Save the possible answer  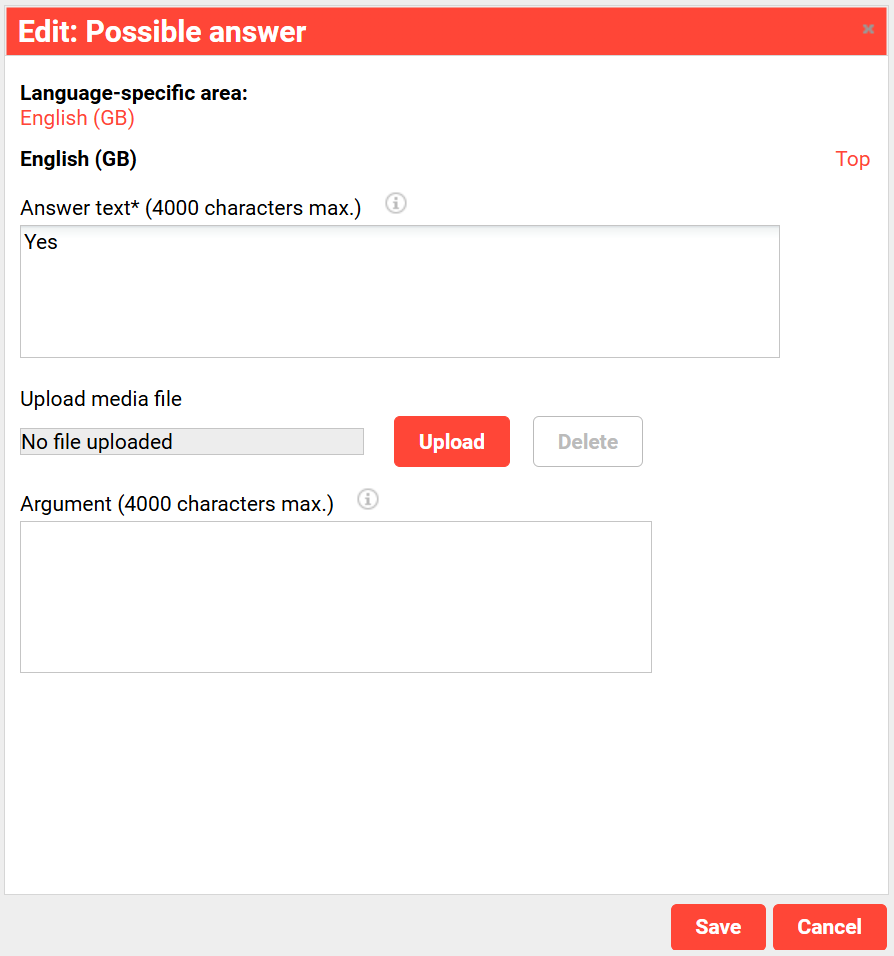click(x=718, y=927)
